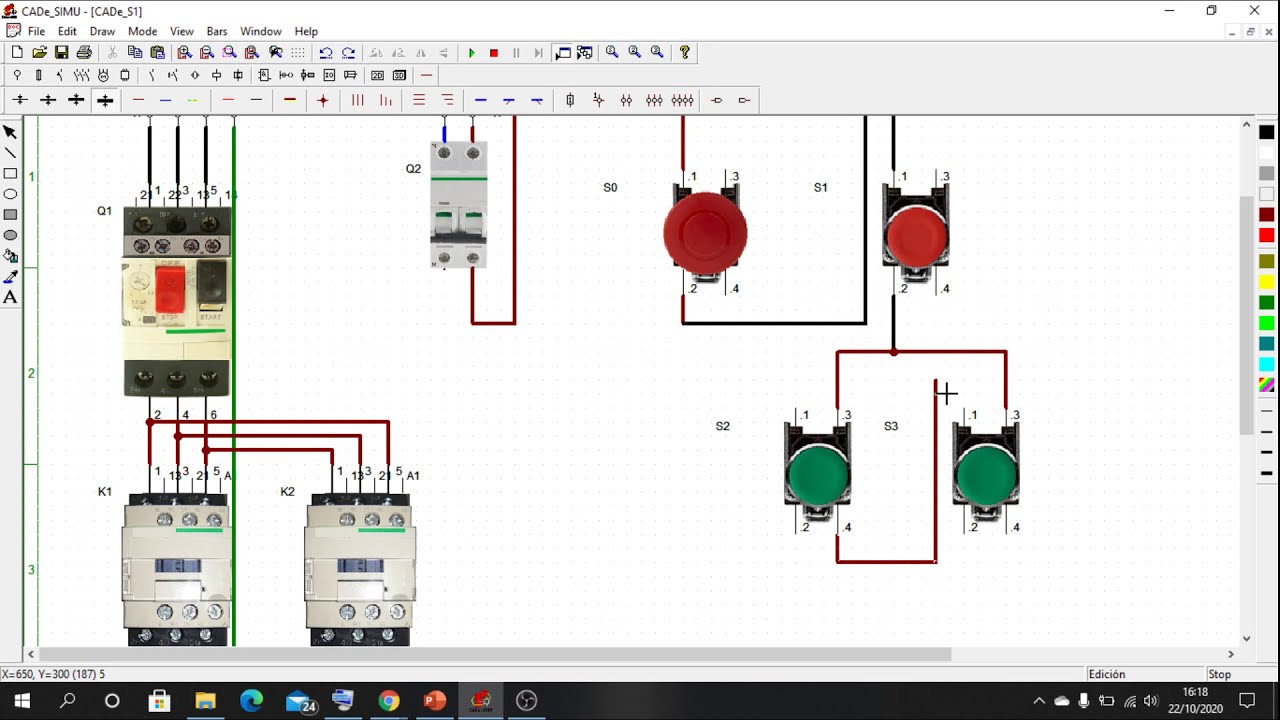The image size is (1280, 720).
Task: Click the yellow help question mark icon
Action: point(685,52)
